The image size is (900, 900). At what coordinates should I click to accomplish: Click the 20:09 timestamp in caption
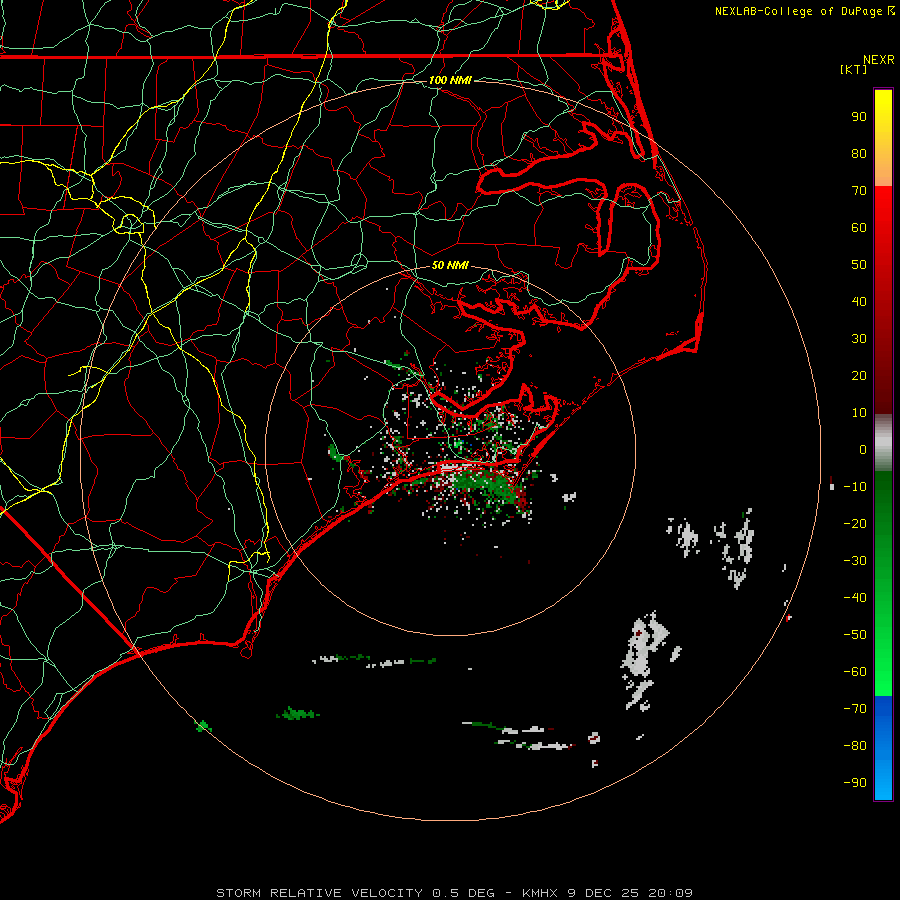coord(670,893)
